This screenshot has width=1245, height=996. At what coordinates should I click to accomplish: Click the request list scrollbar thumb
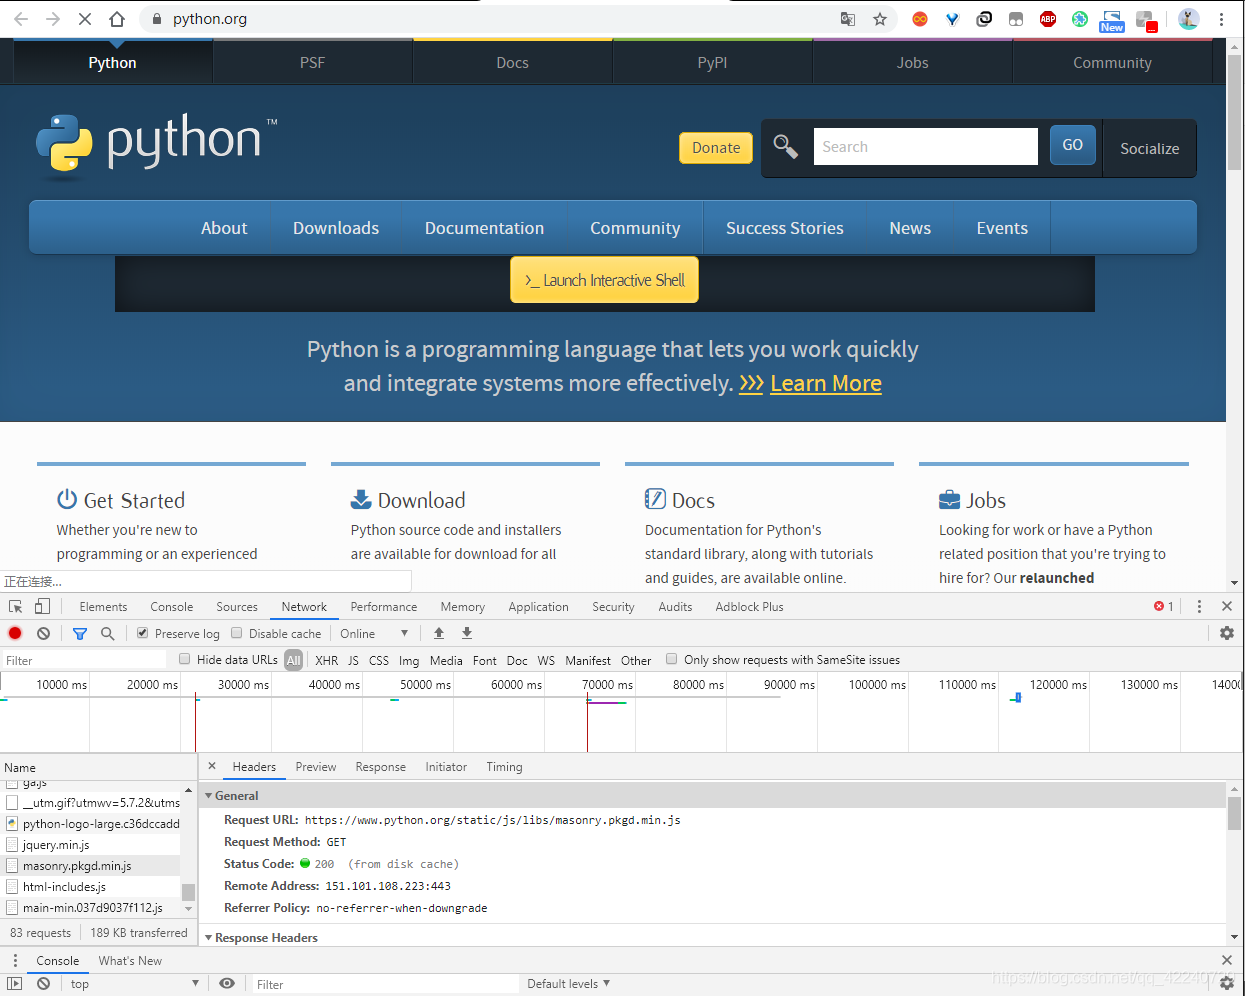point(188,892)
